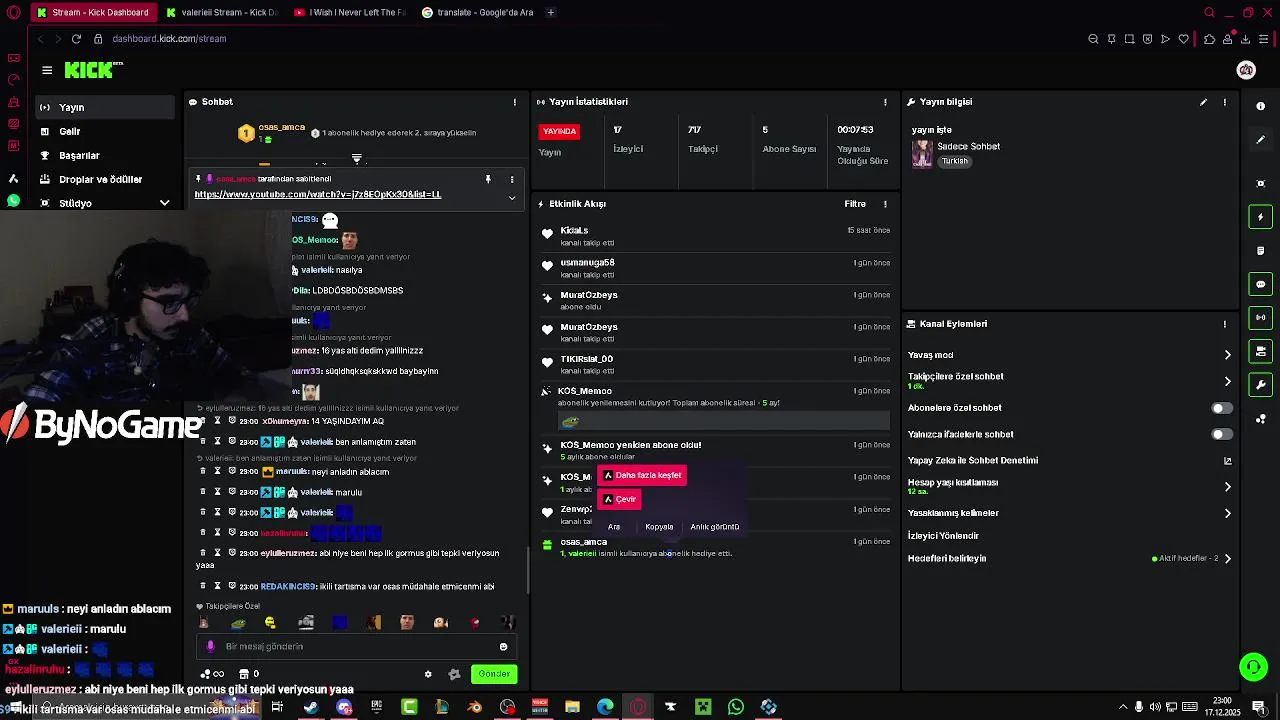Toggle the Abonelere özel sohbet switch
Viewport: 1280px width, 720px height.
click(1222, 408)
